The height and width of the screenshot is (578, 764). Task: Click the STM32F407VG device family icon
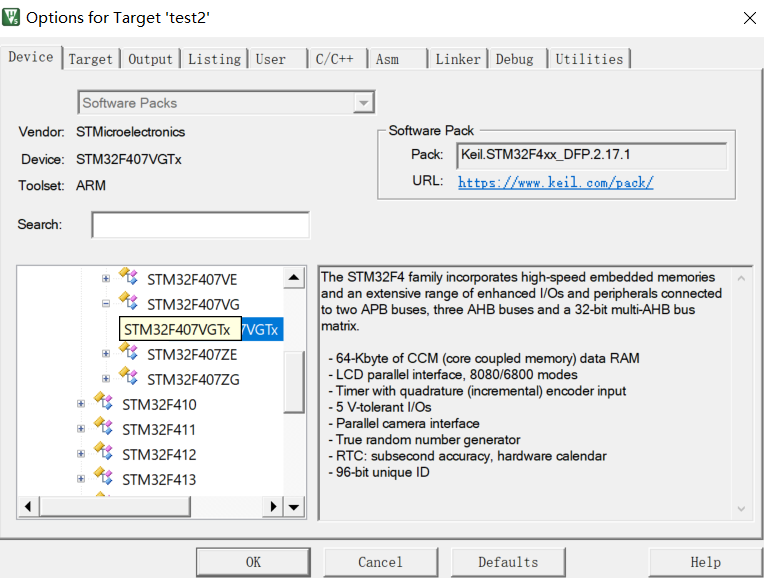(129, 301)
